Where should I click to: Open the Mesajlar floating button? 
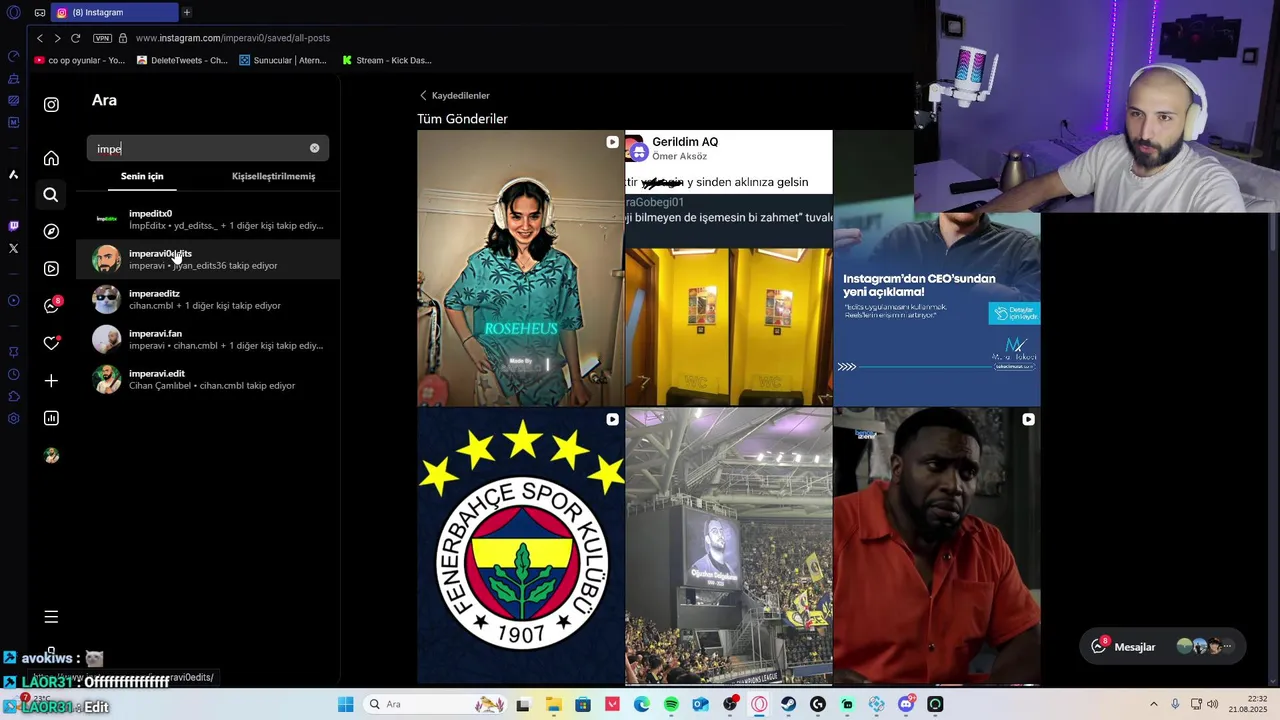point(1163,647)
